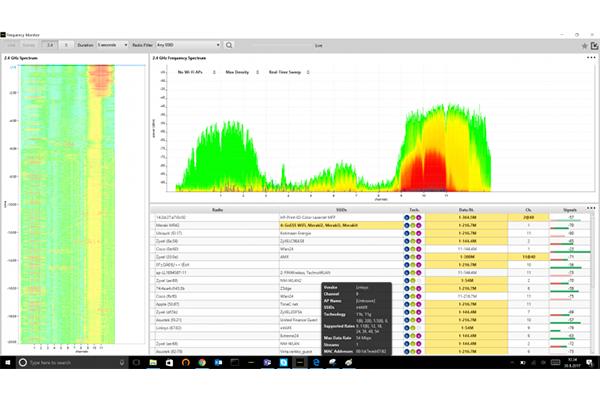Expand the Max Density selector
This screenshot has height=400, width=600.
pos(242,72)
